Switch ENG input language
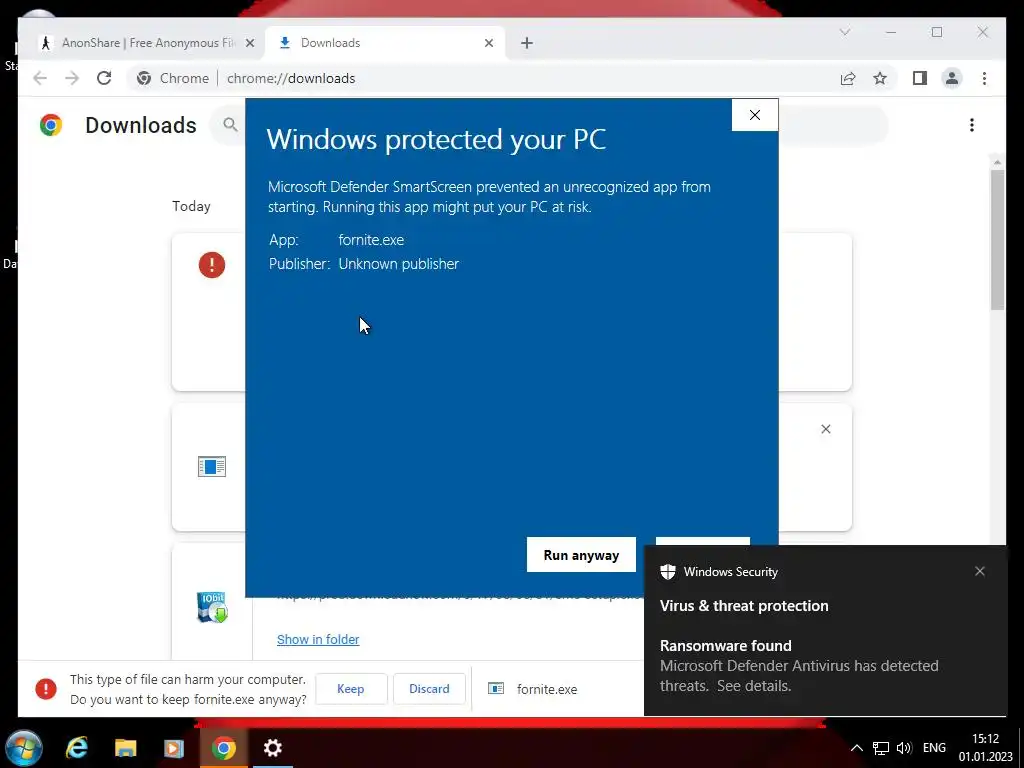Viewport: 1024px width, 768px height. [x=934, y=748]
